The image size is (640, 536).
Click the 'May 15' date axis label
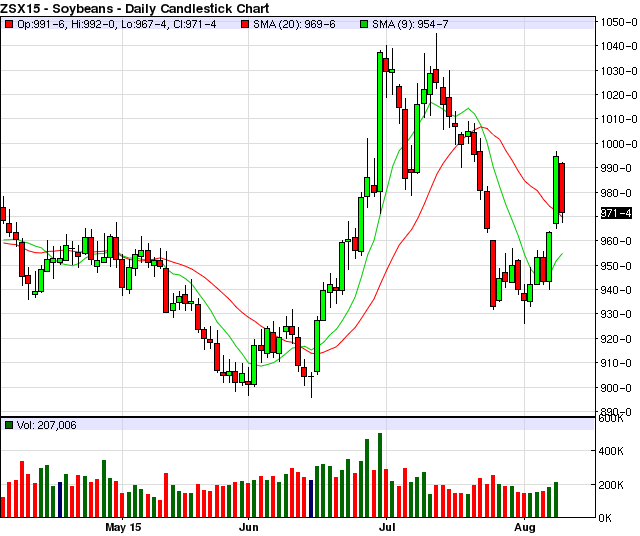click(x=123, y=527)
